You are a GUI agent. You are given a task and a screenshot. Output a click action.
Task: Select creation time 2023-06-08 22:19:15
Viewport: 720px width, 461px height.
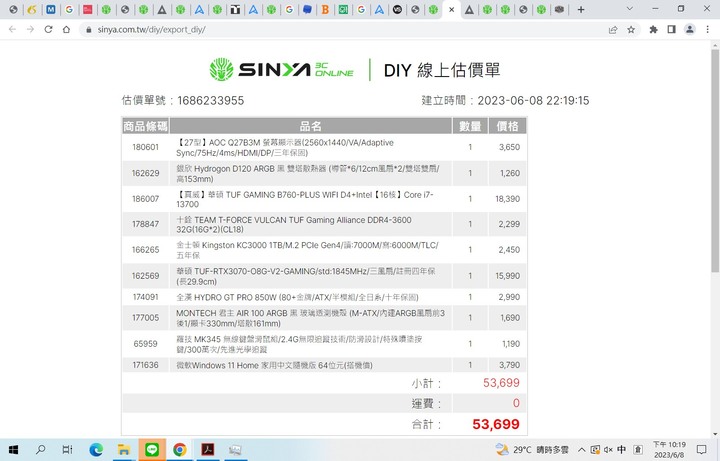[x=533, y=101]
